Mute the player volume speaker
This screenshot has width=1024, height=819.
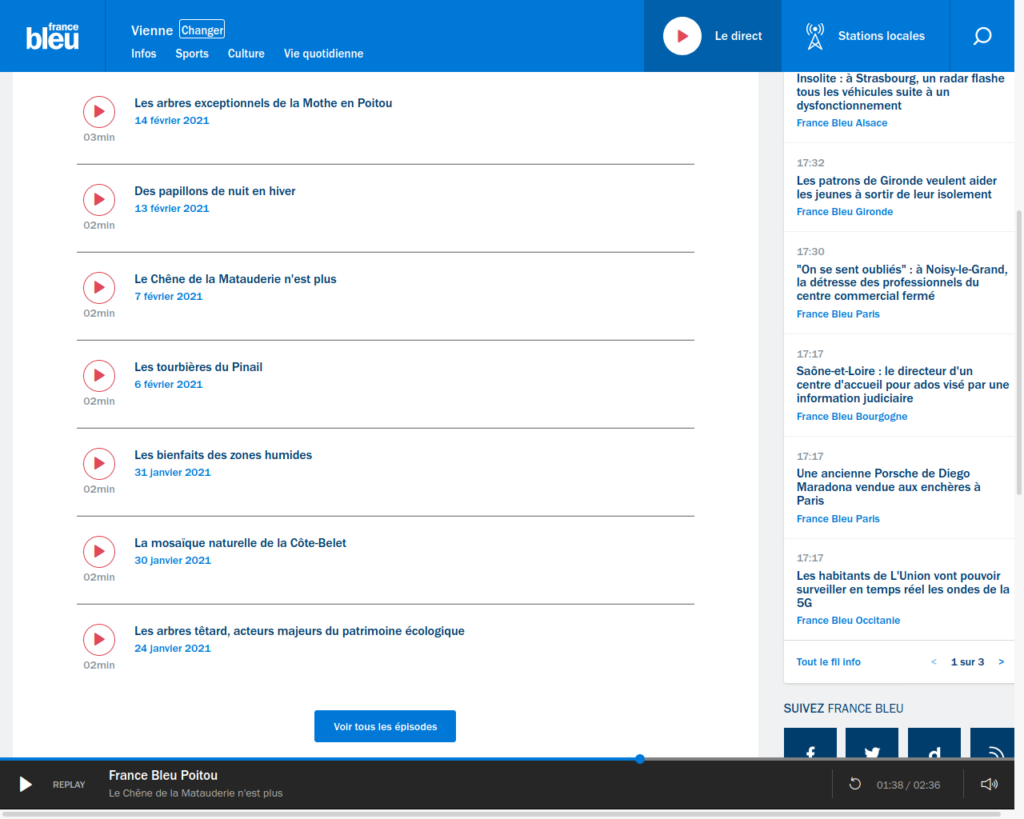coord(989,784)
